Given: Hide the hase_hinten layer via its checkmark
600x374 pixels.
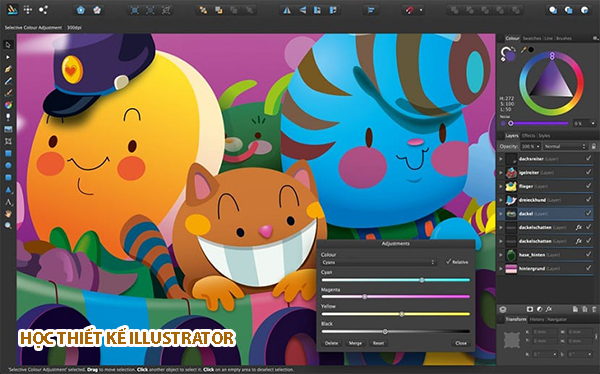Looking at the screenshot, I should pyautogui.click(x=588, y=255).
